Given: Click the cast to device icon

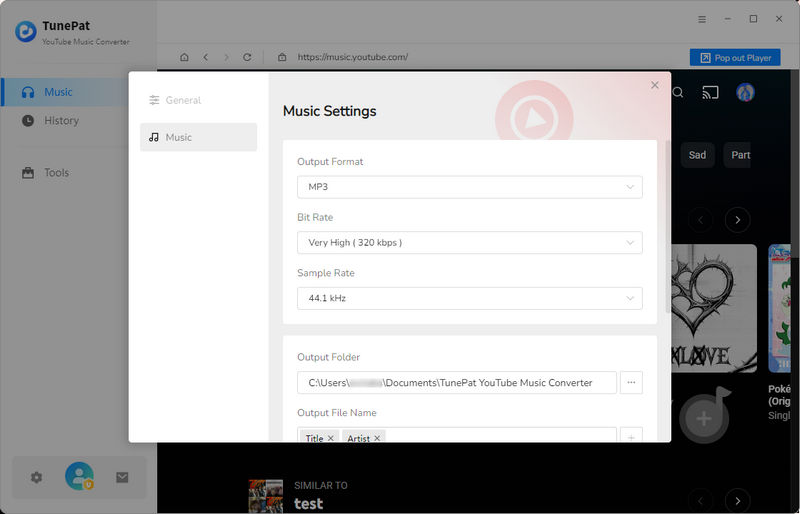Looking at the screenshot, I should 711,93.
